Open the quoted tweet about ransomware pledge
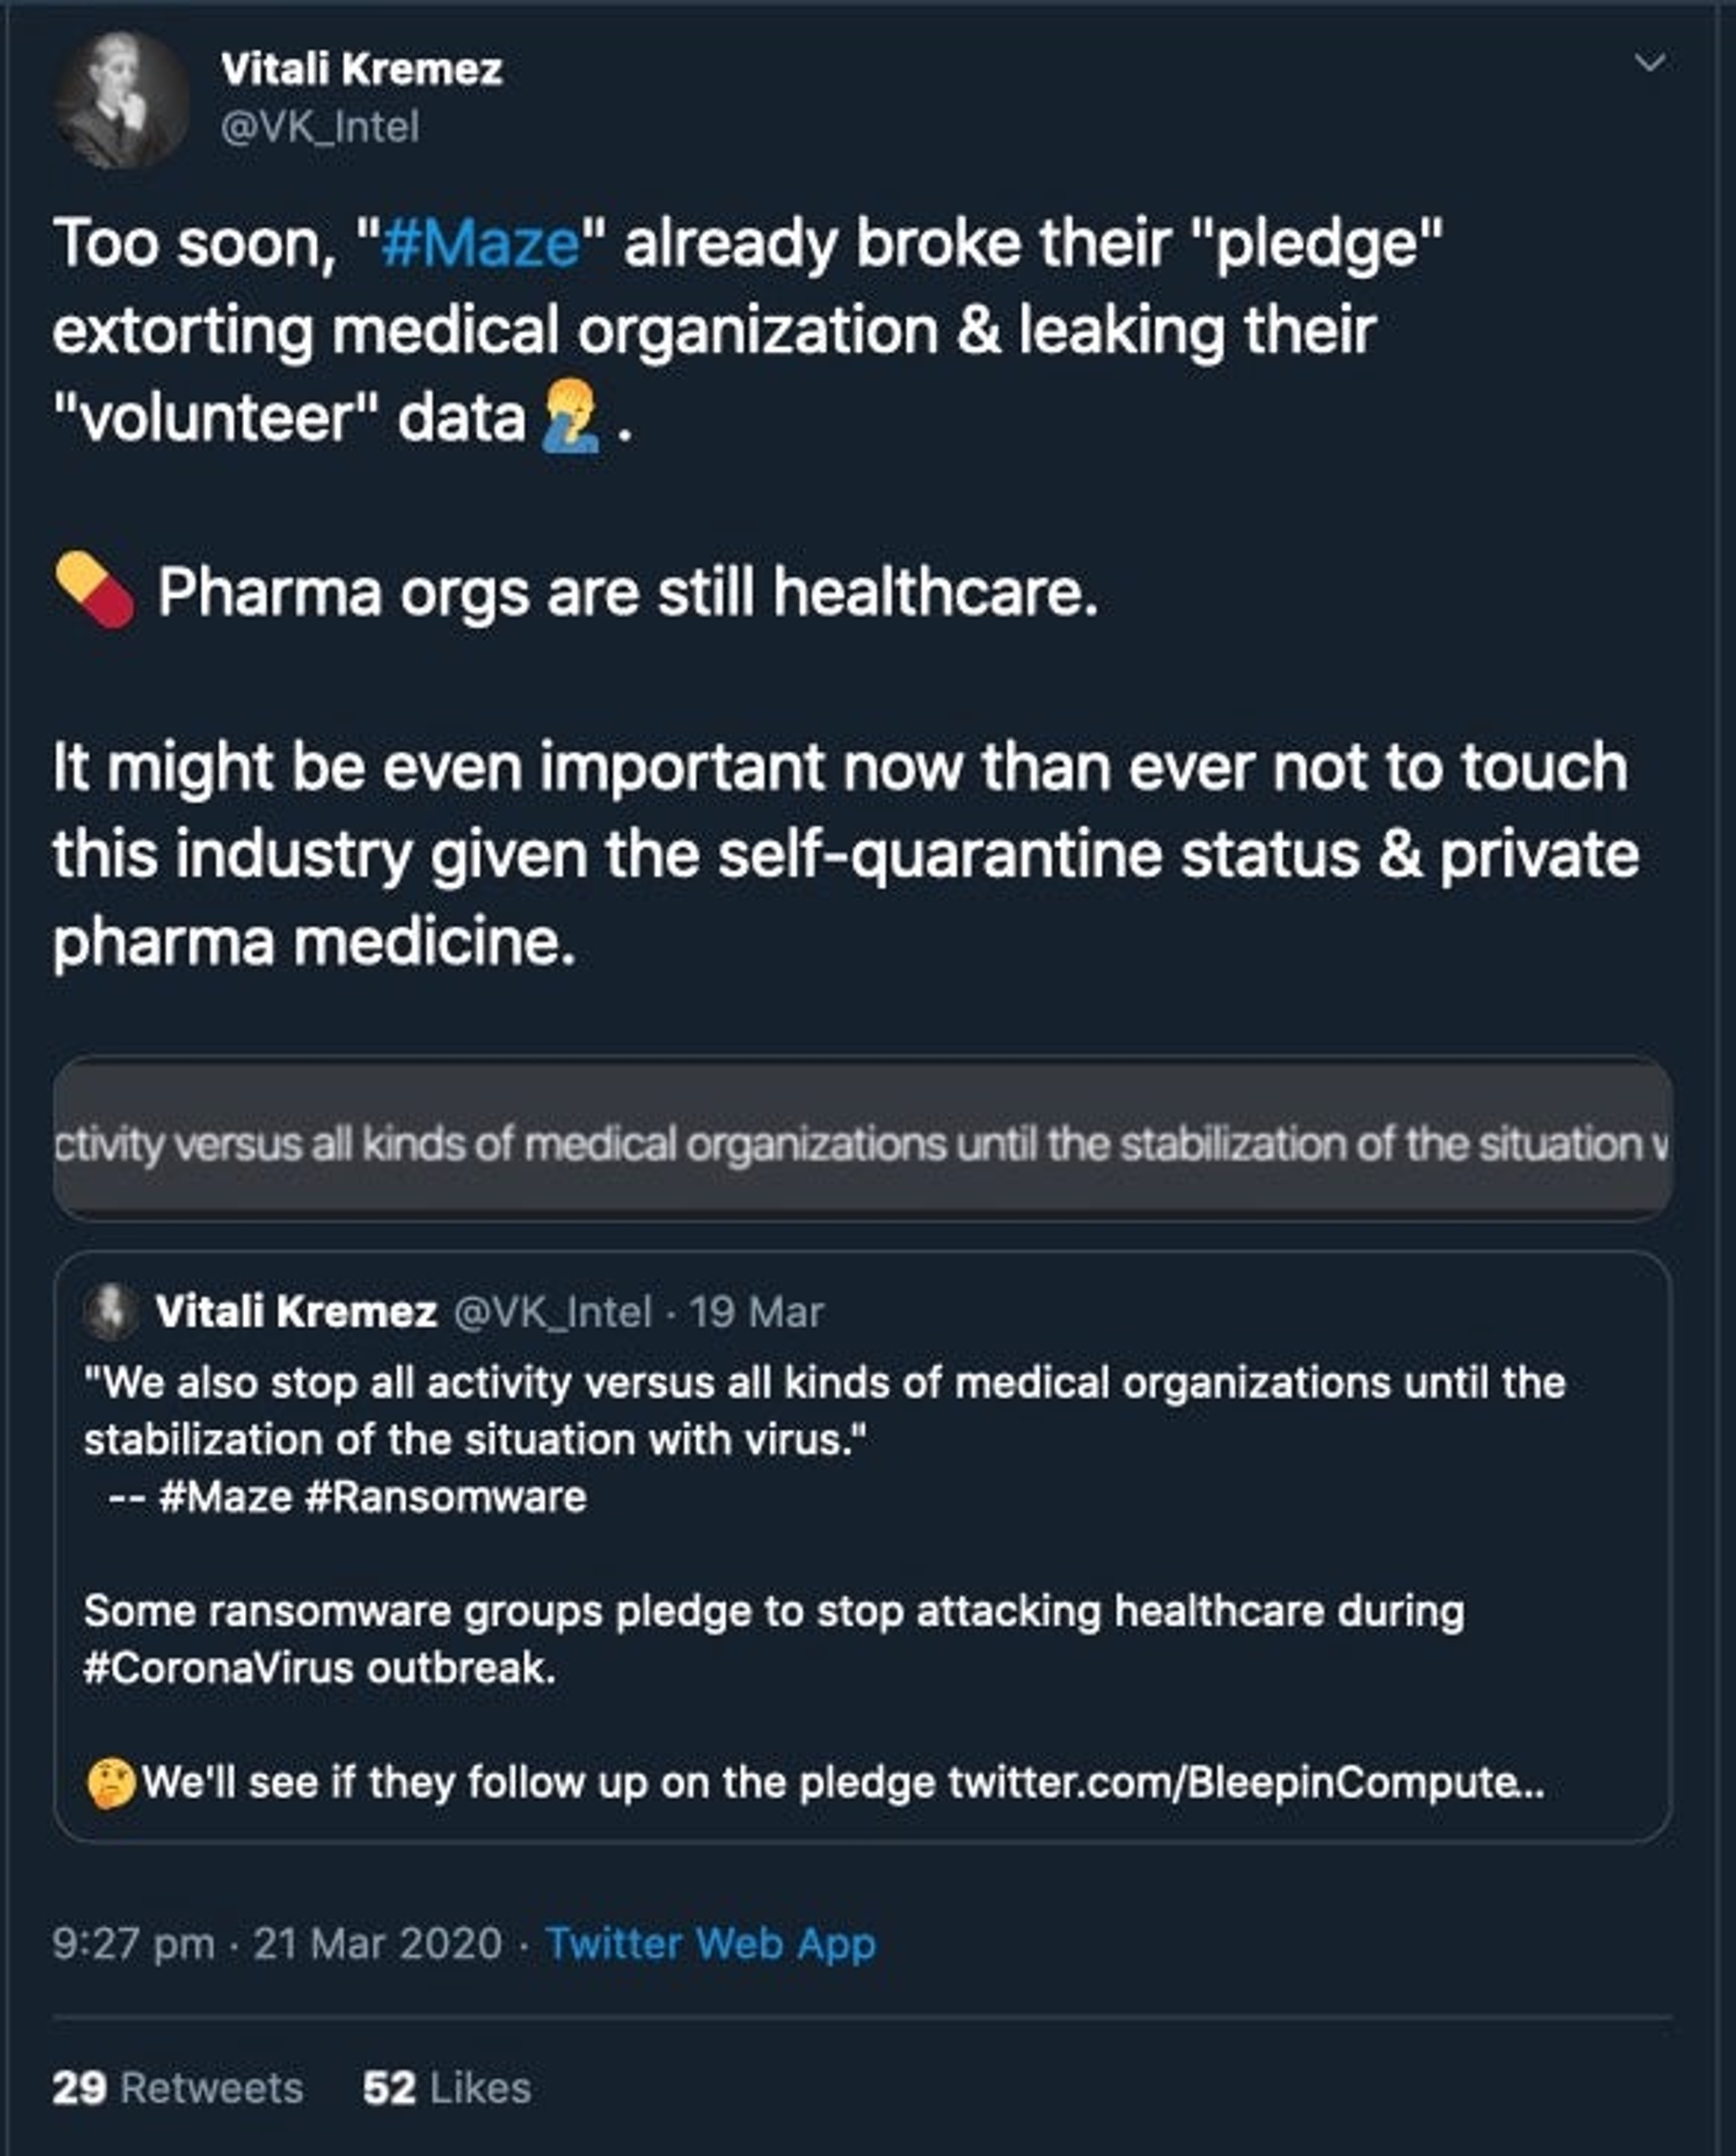Image resolution: width=1736 pixels, height=2156 pixels. pyautogui.click(x=862, y=1546)
